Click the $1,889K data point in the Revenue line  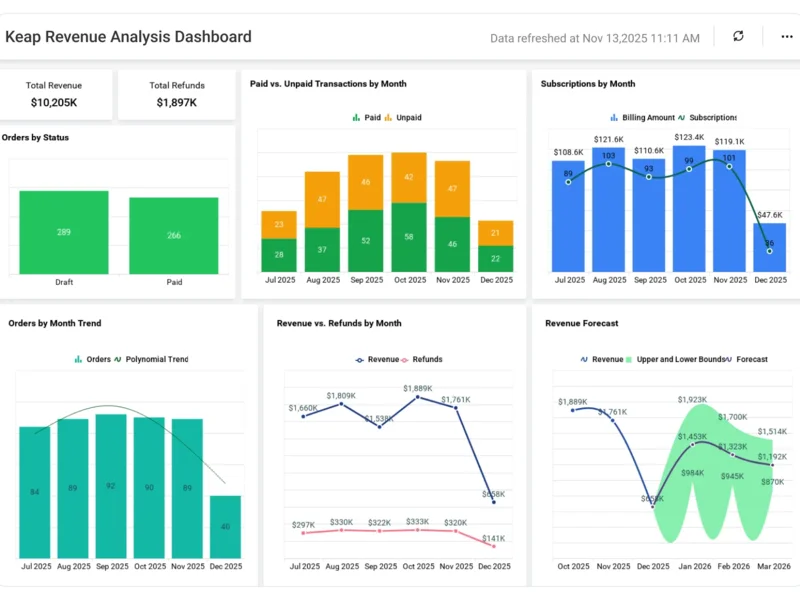pyautogui.click(x=417, y=398)
